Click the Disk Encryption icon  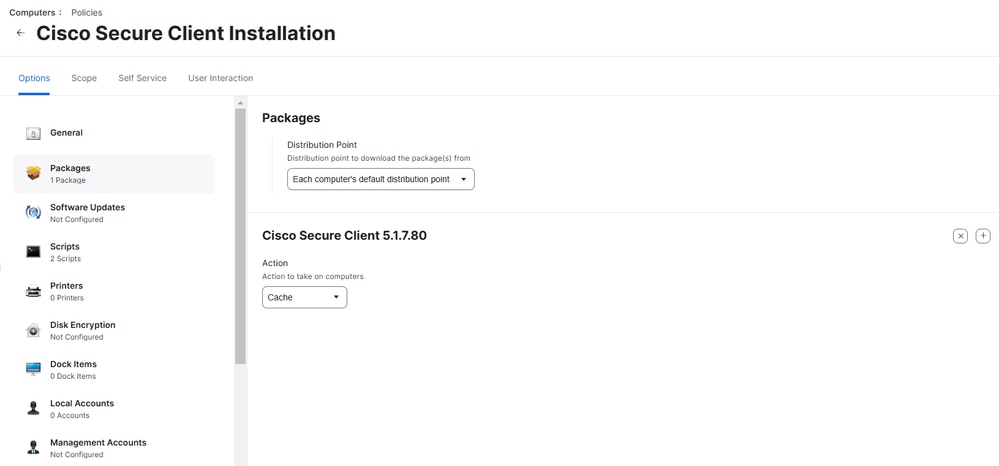point(33,330)
